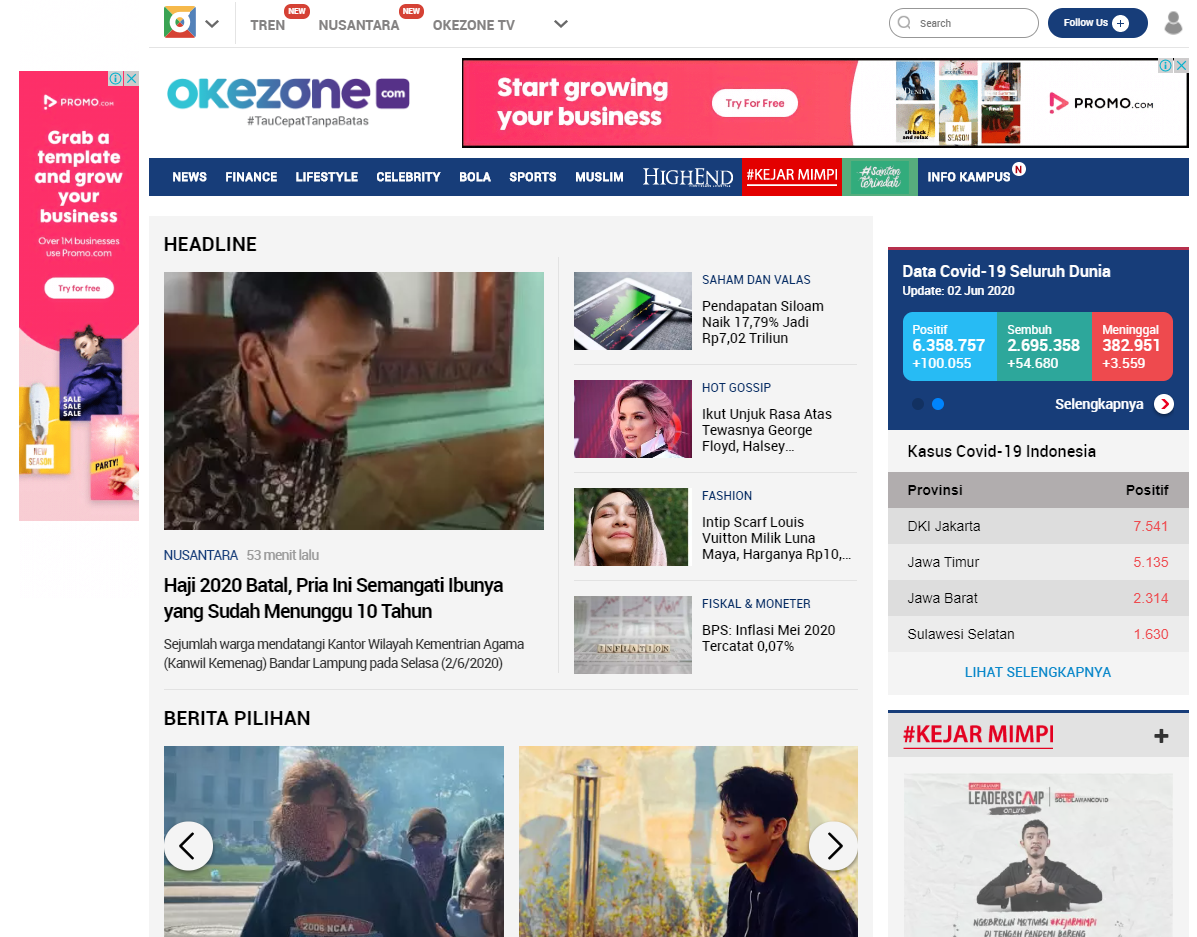This screenshot has width=1197, height=937.
Task: Click the Follow Us button
Action: point(1097,23)
